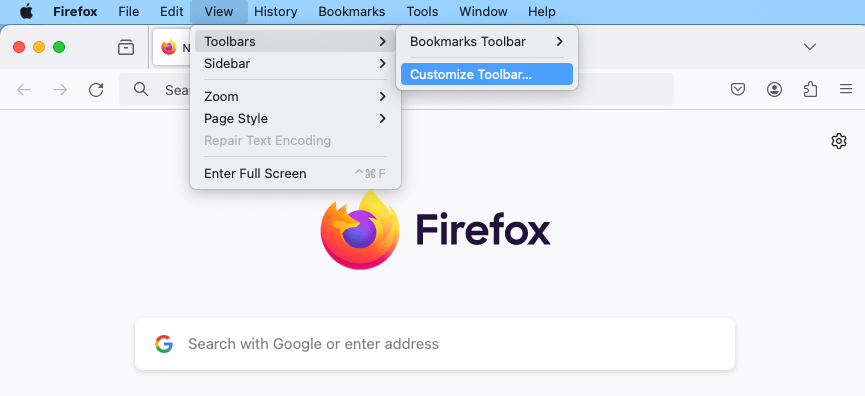Open the Extensions puzzle icon
Image resolution: width=865 pixels, height=396 pixels.
[810, 89]
